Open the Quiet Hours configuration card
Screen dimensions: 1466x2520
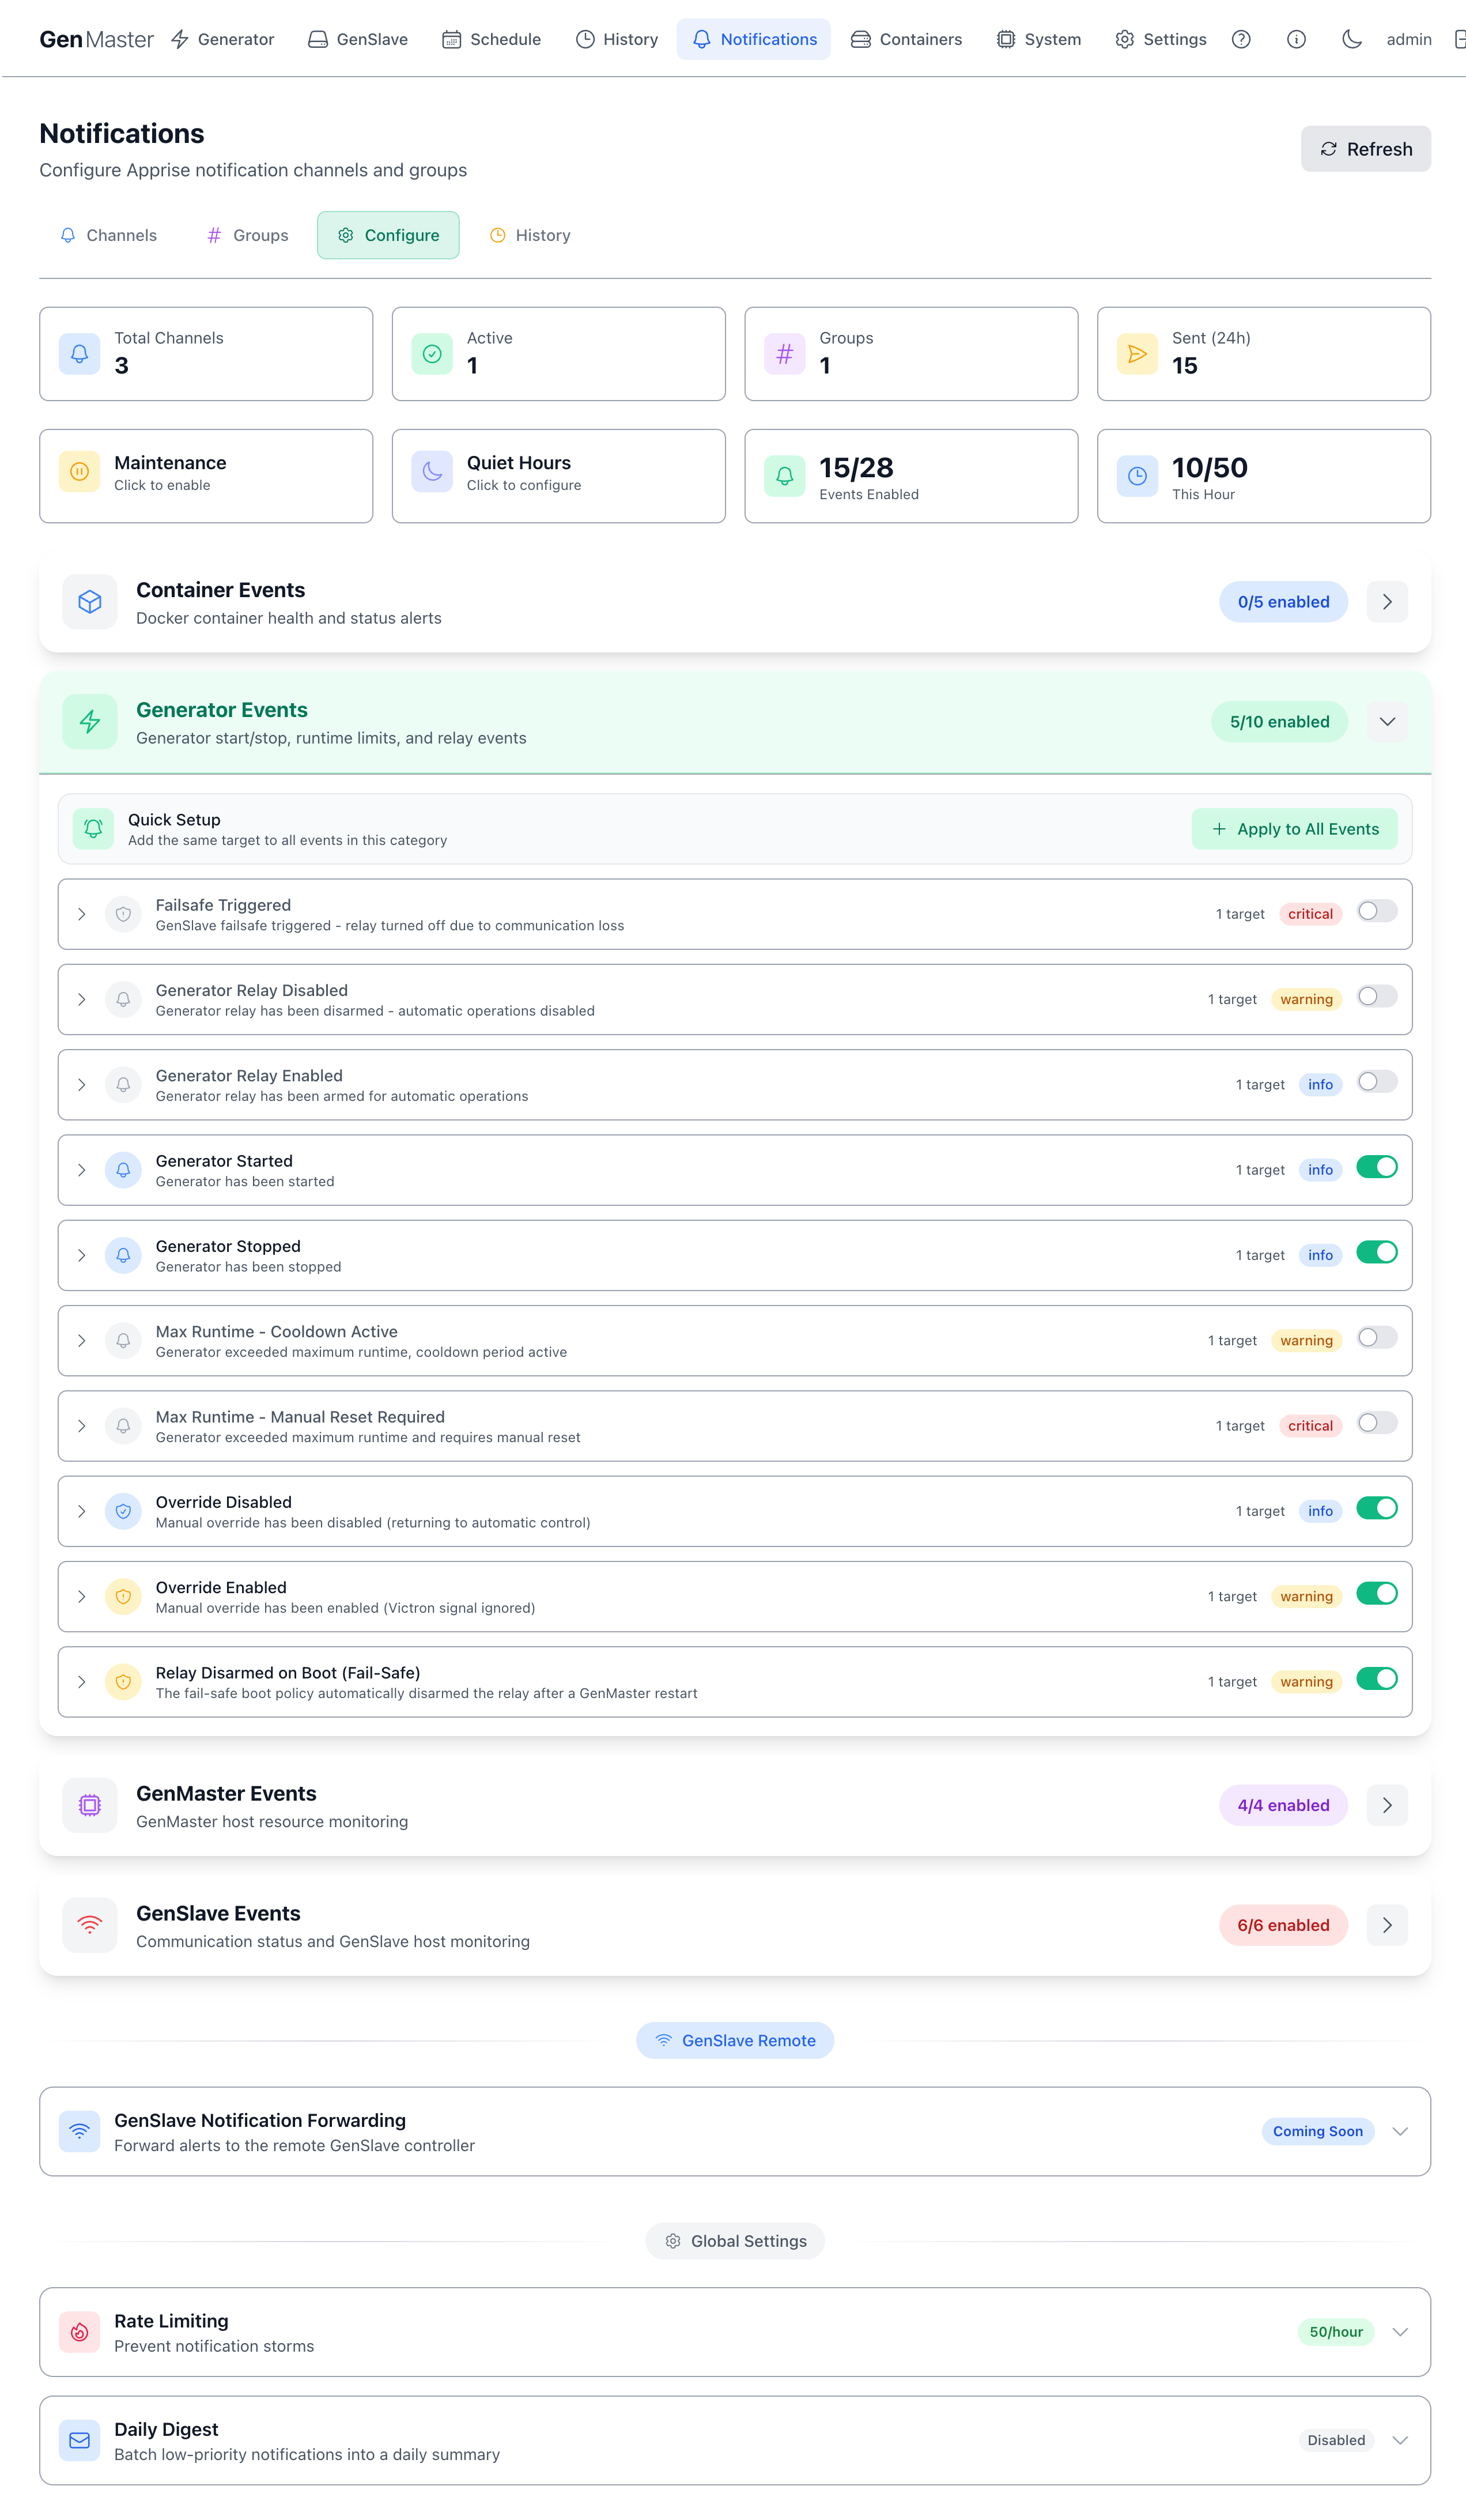click(x=559, y=476)
